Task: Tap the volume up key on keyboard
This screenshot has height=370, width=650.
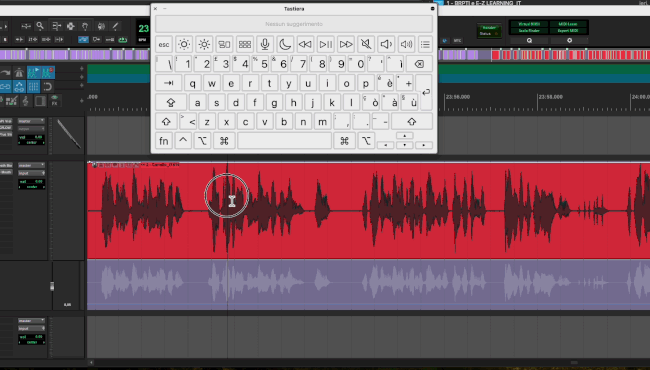Action: click(x=406, y=44)
